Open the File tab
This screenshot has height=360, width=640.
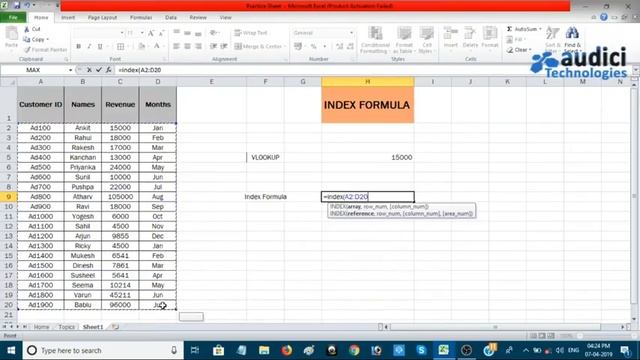(13, 18)
